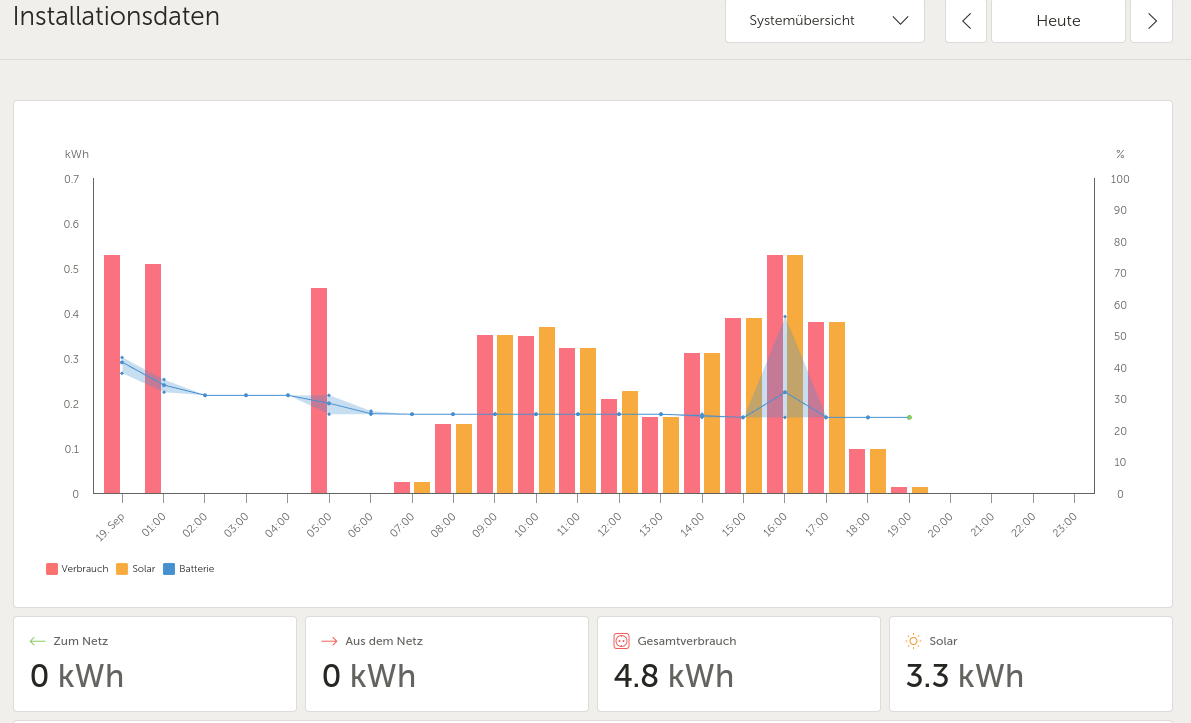Open the Systemübersicht dropdown
Screen dimensions: 1191x723
(824, 21)
